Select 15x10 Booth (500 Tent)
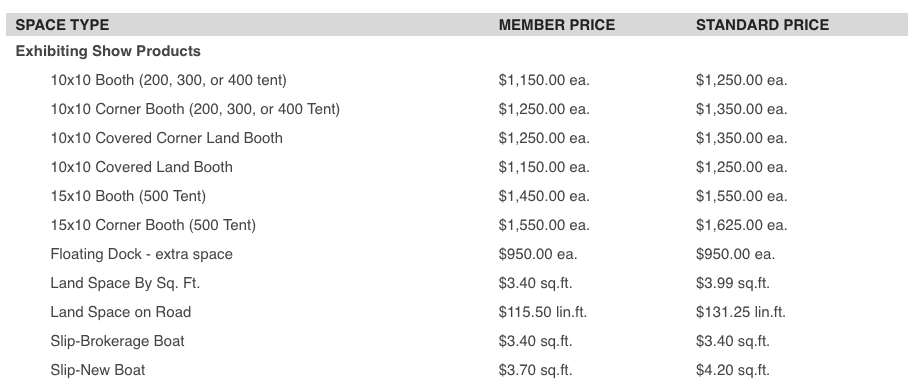This screenshot has width=913, height=389. 128,196
